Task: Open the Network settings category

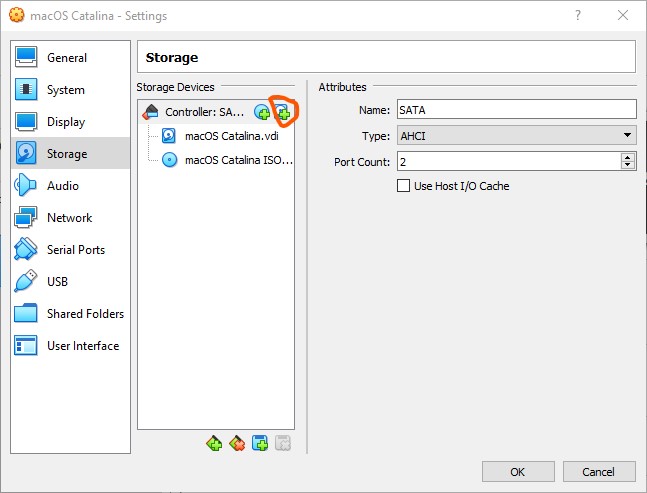Action: 70,217
